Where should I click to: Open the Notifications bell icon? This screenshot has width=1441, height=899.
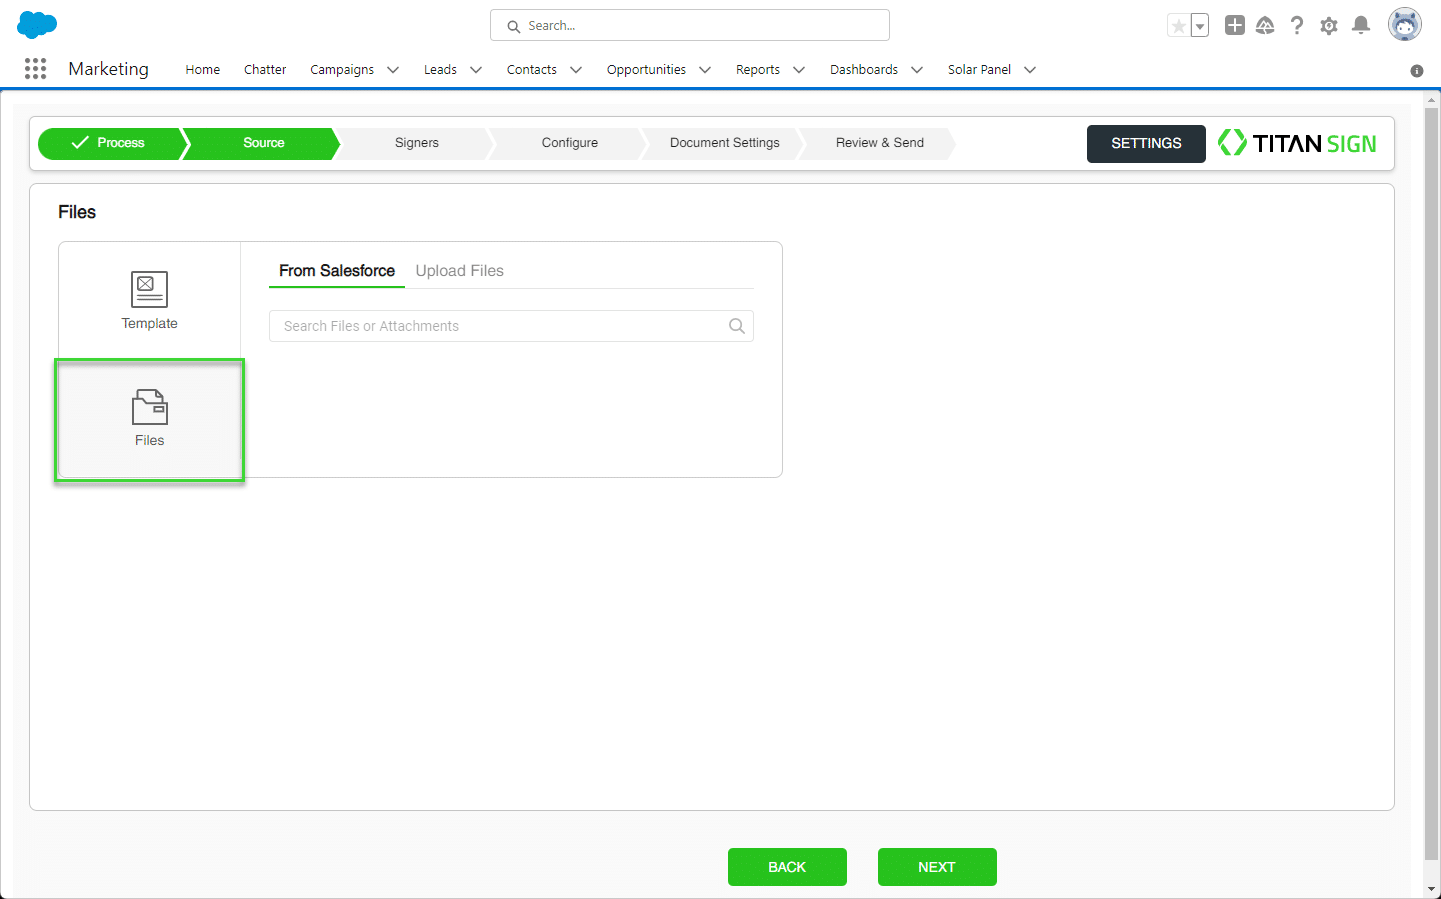1361,25
